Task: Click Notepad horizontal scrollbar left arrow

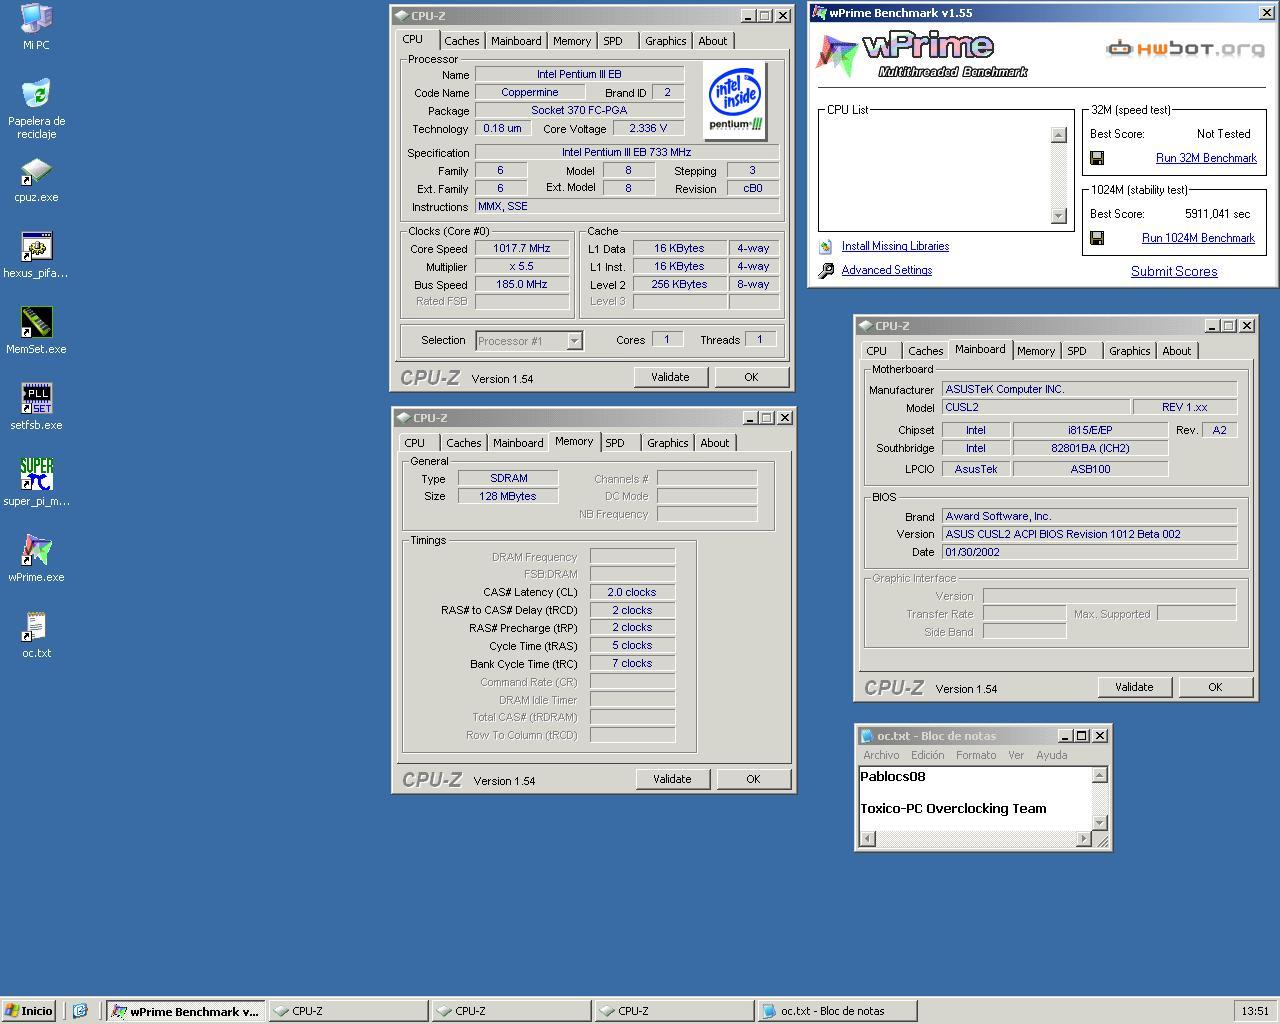Action: (x=867, y=839)
